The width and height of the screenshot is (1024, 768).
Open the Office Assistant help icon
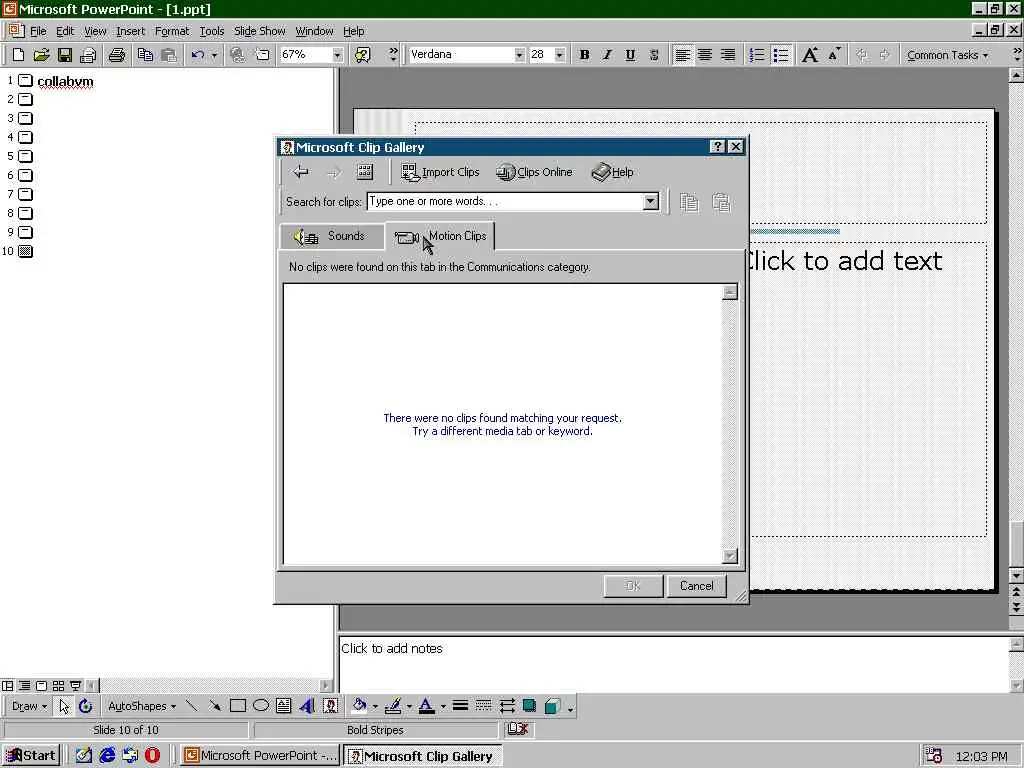pos(362,55)
